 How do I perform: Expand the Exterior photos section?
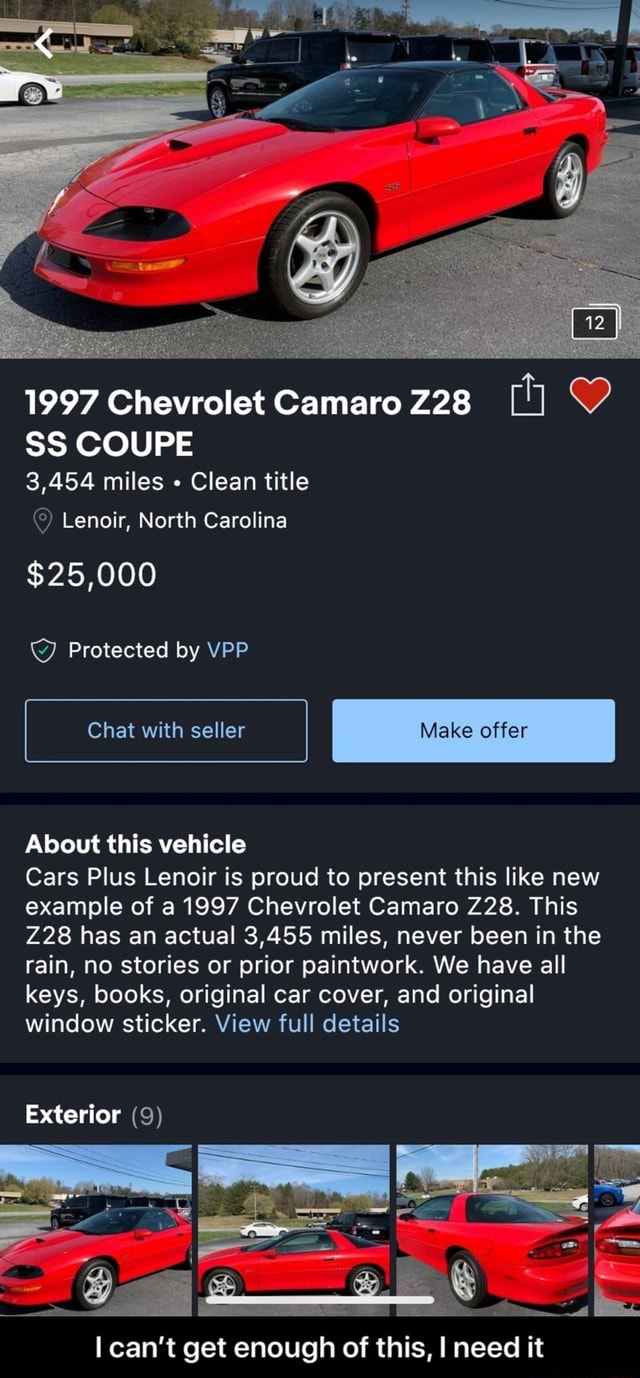[x=75, y=1114]
